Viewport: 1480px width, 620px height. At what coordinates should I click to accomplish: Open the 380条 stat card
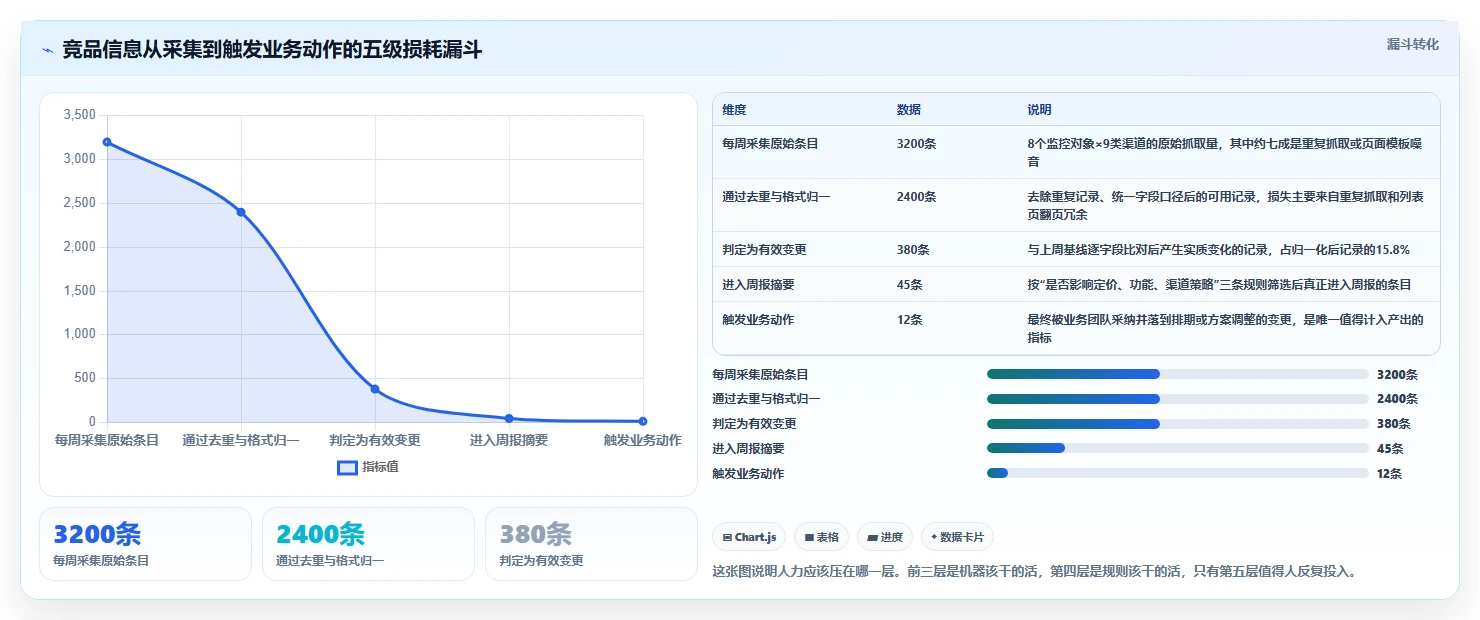click(x=591, y=544)
